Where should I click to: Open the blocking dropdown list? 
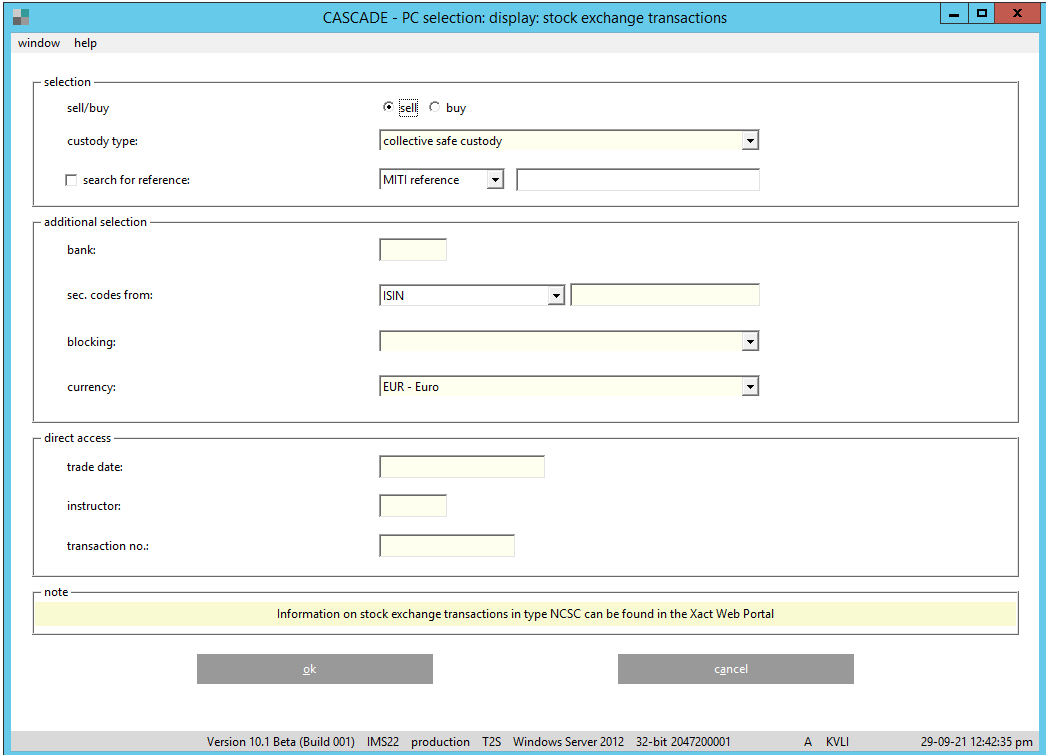pyautogui.click(x=750, y=342)
